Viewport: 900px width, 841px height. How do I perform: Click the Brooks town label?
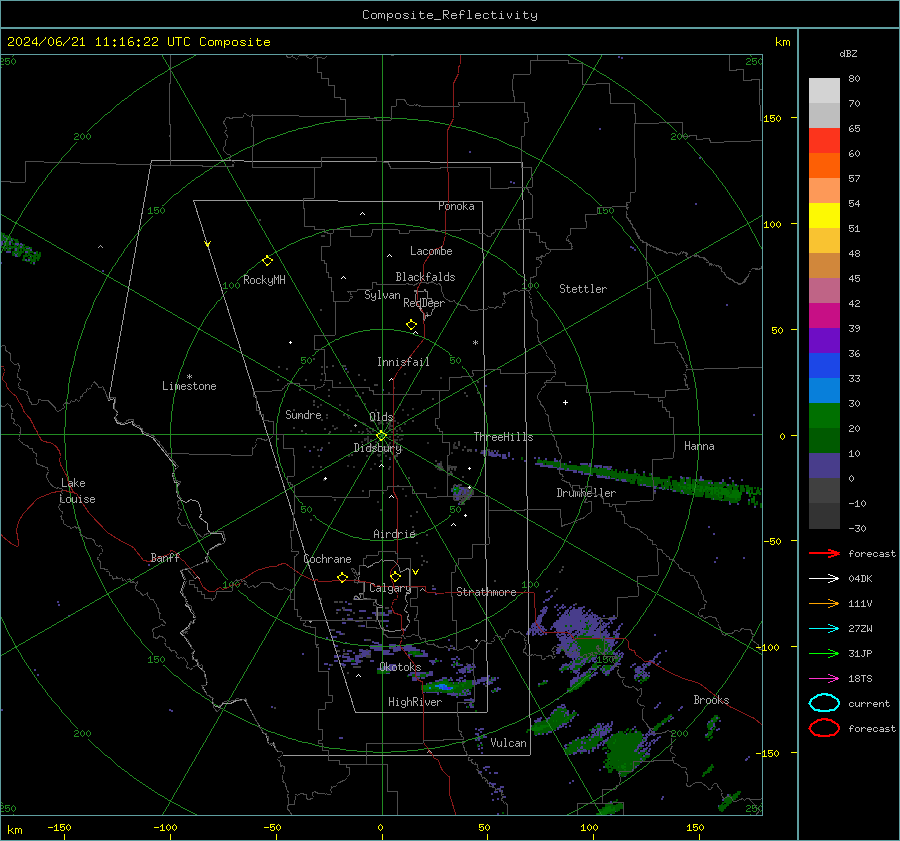pos(711,700)
